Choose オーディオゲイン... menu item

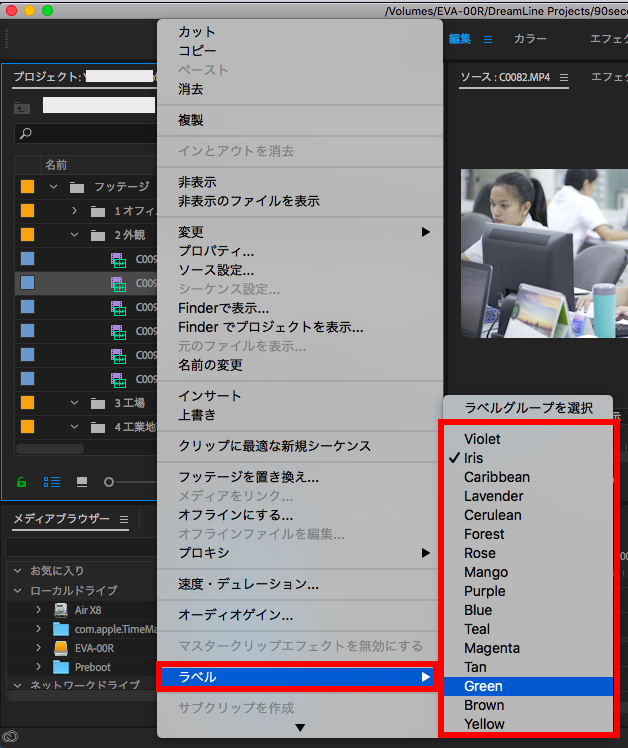coord(300,615)
